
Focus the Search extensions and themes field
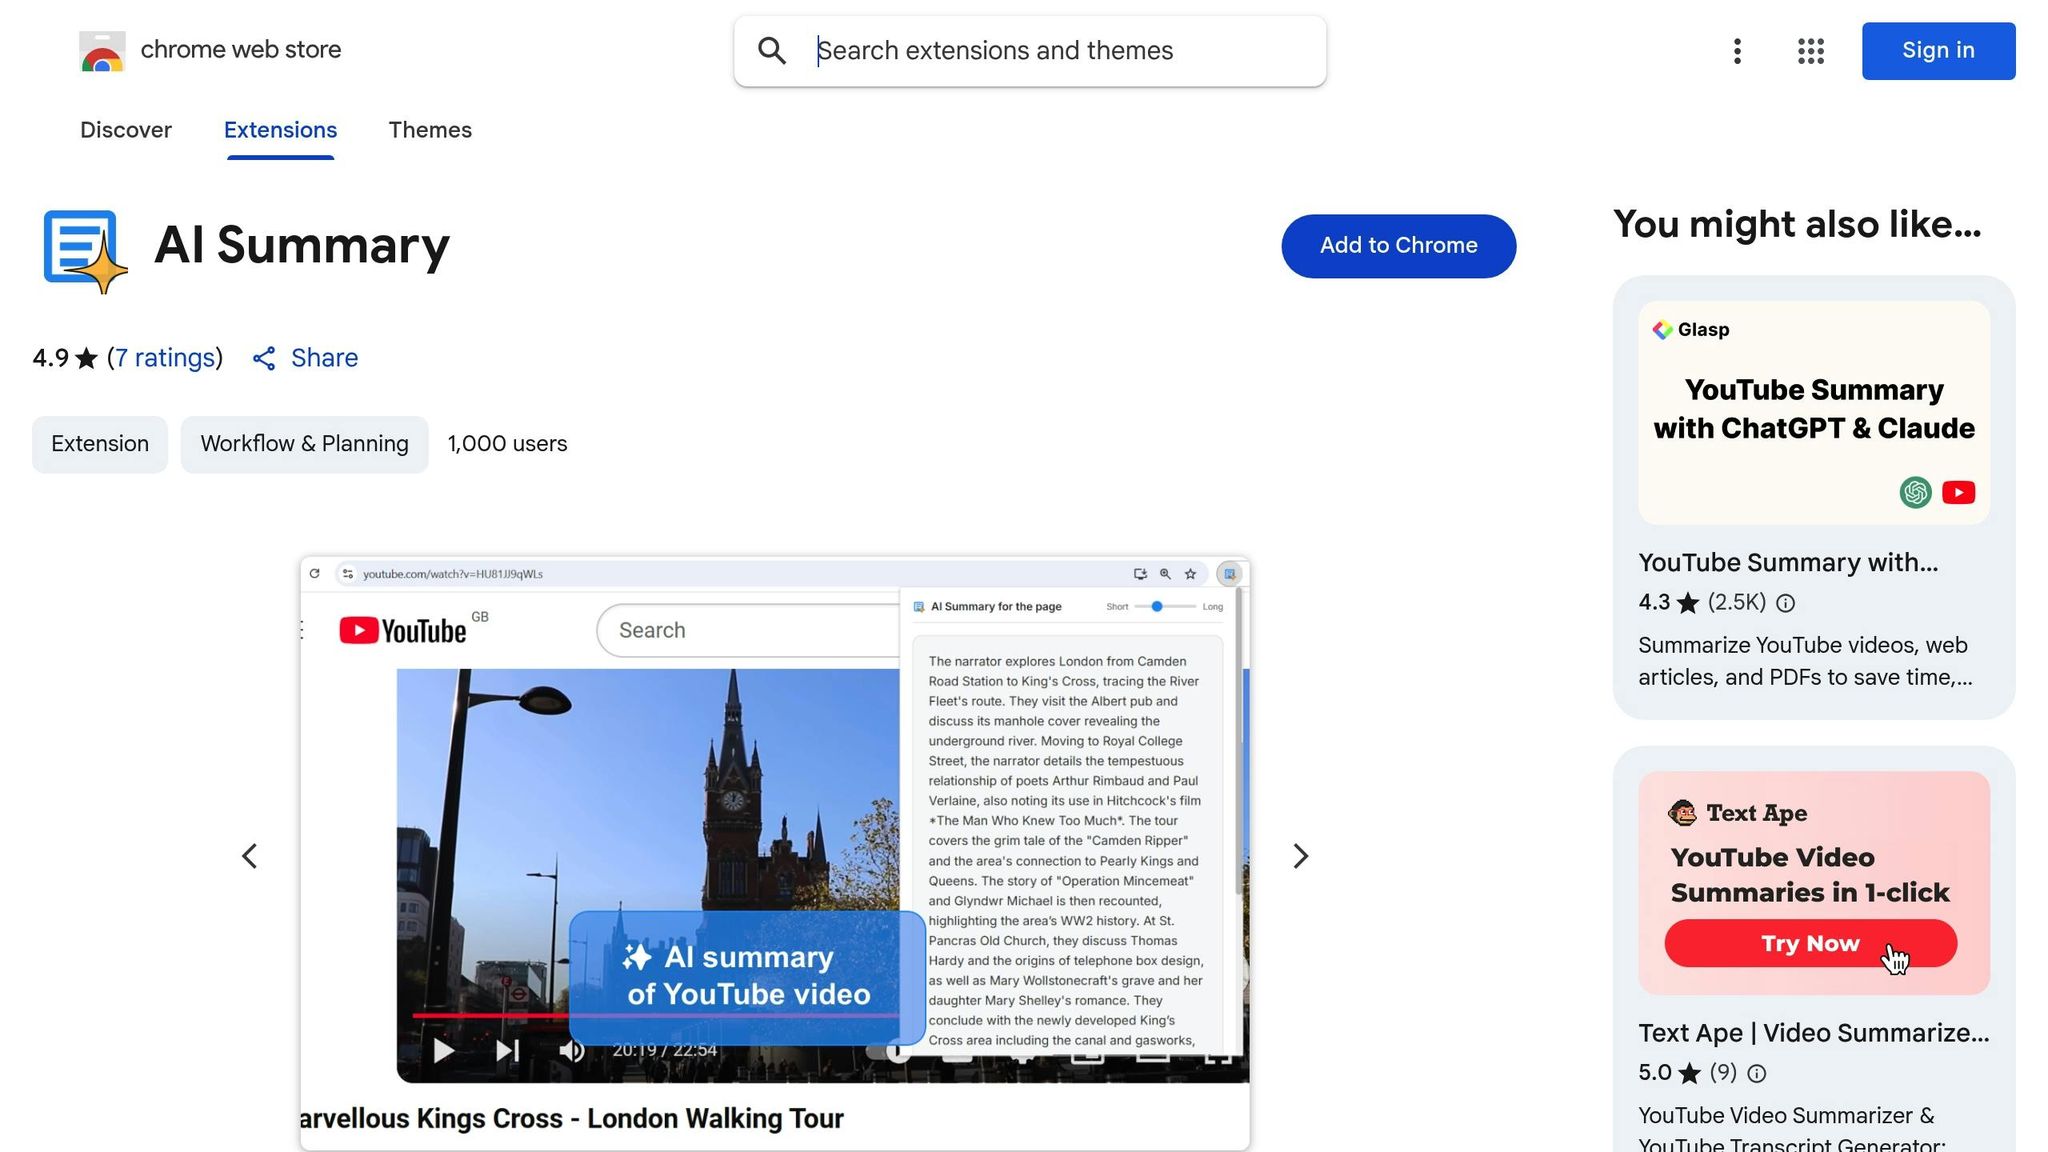pos(1030,51)
